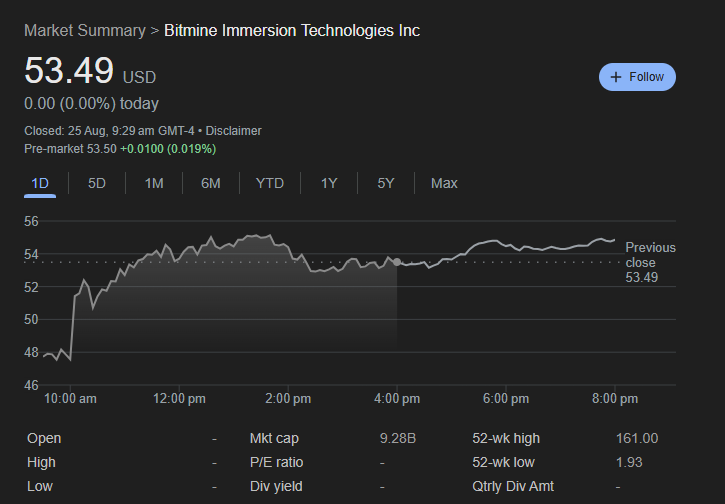
Task: View the 5Y price chart
Action: tap(386, 183)
